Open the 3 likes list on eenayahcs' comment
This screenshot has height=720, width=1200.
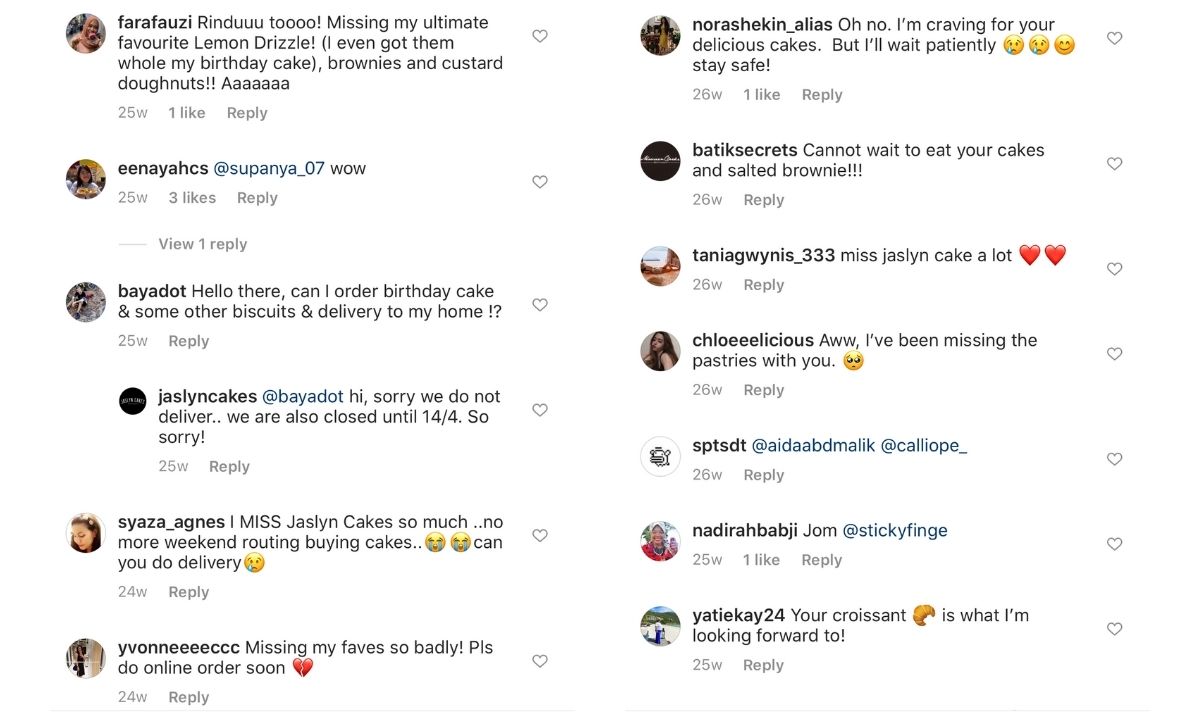click(x=192, y=197)
